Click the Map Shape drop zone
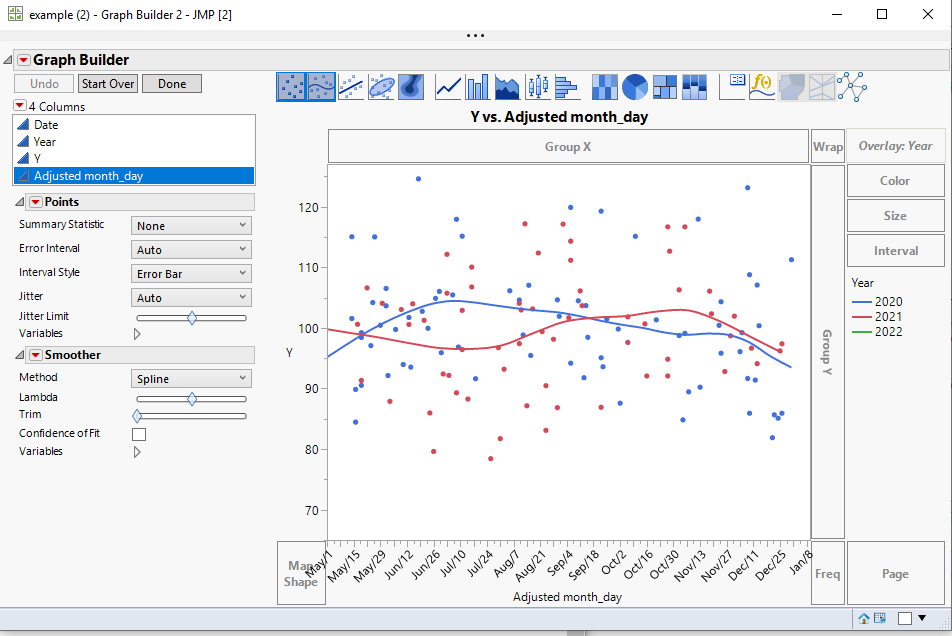 pos(301,573)
